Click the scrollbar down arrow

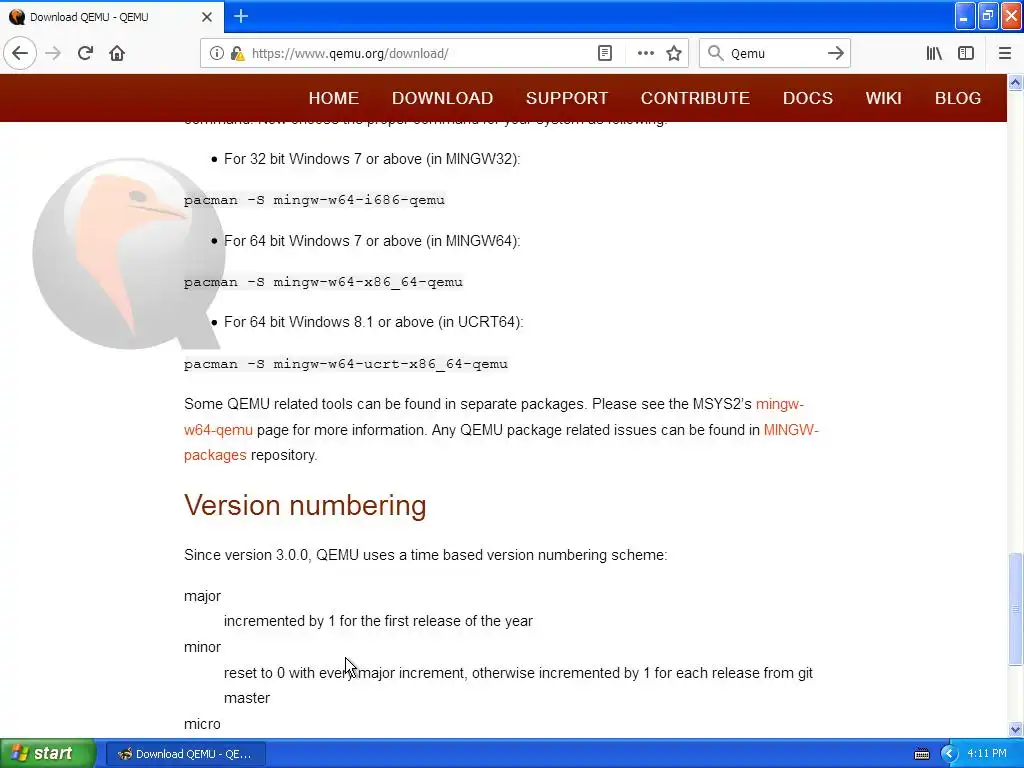[1016, 729]
